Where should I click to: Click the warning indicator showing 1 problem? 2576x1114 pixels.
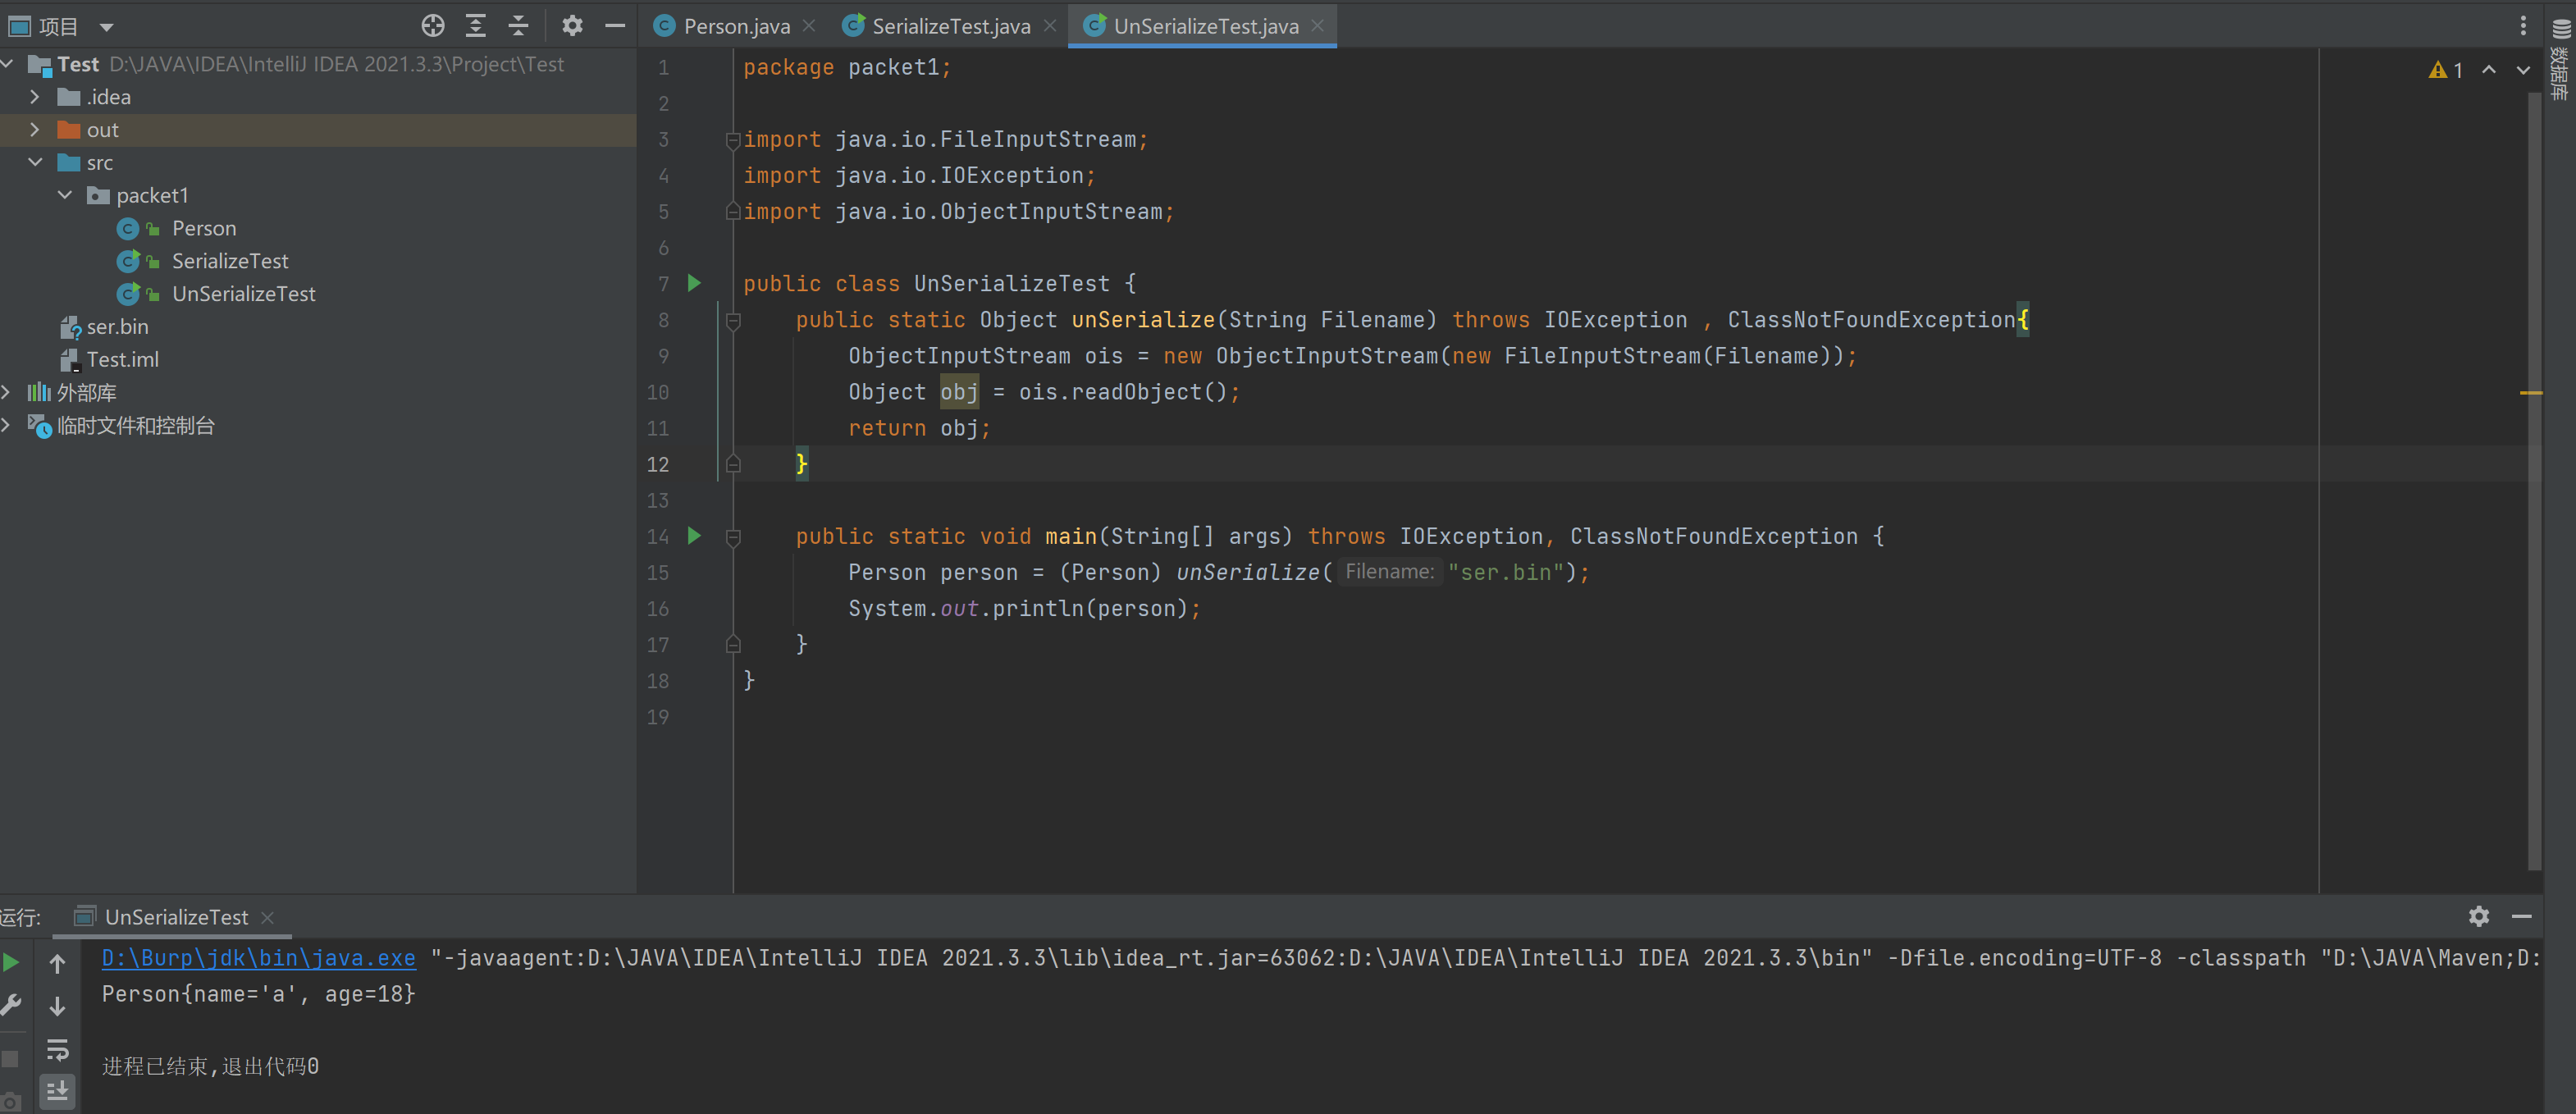coord(2445,70)
